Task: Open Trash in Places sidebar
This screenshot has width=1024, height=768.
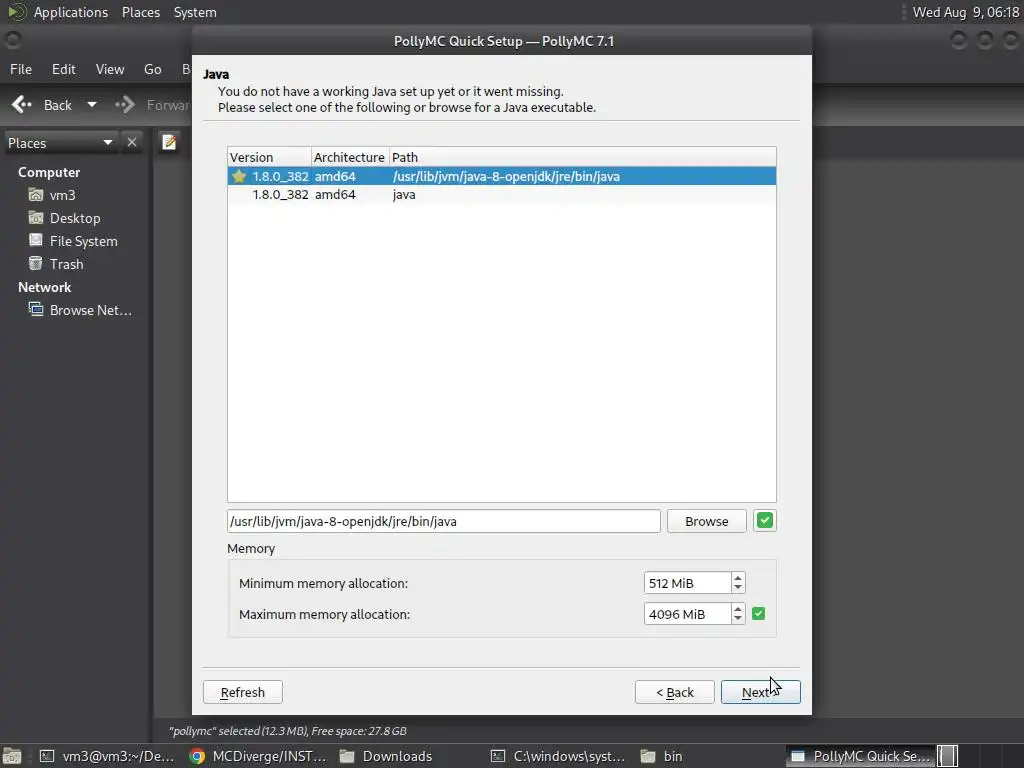Action: 56,264
